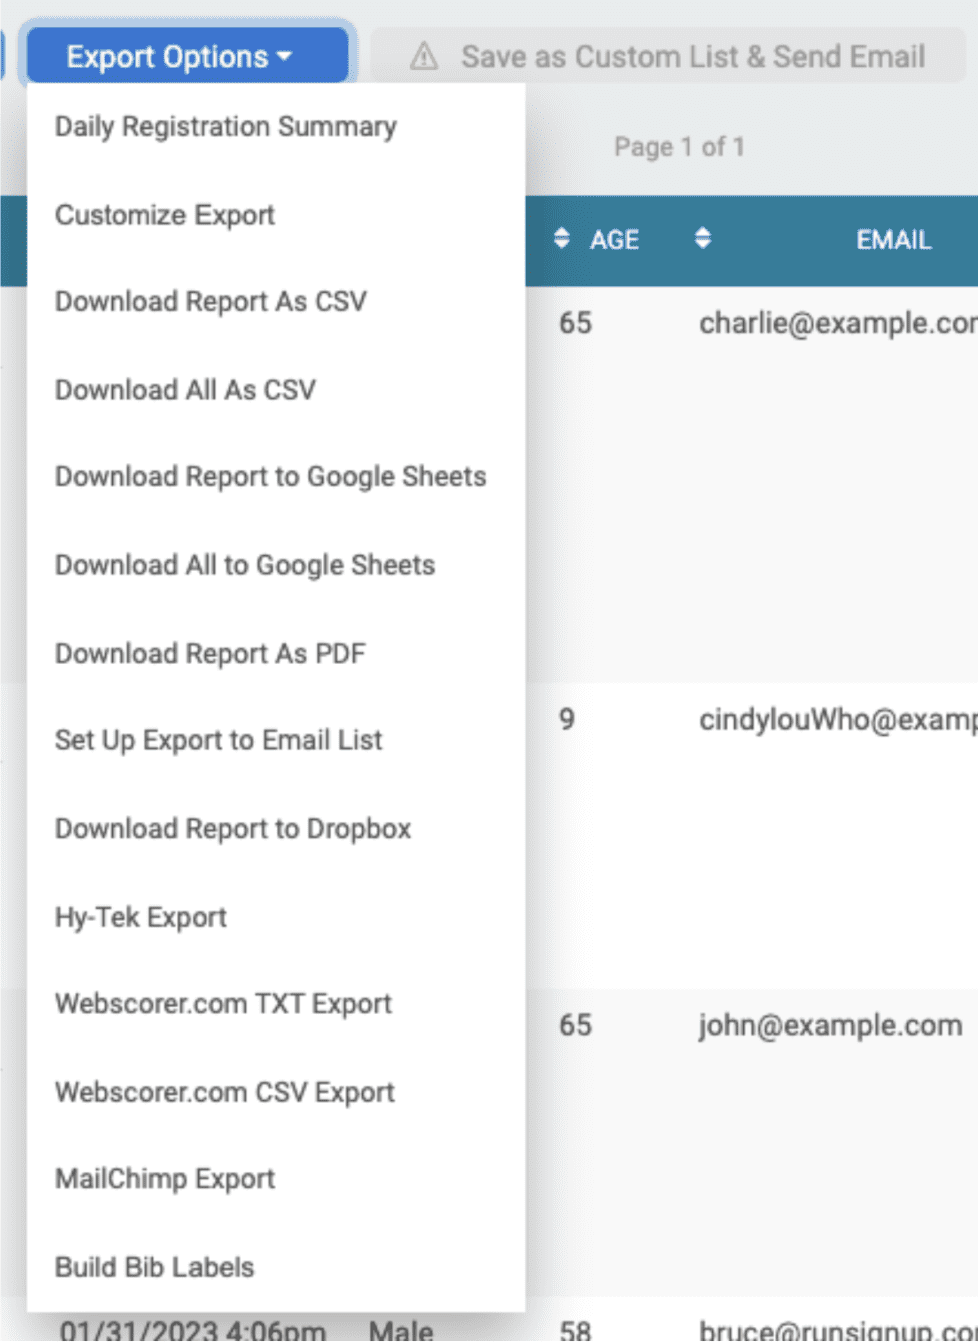
Task: Select Download Report to Dropbox
Action: (232, 828)
